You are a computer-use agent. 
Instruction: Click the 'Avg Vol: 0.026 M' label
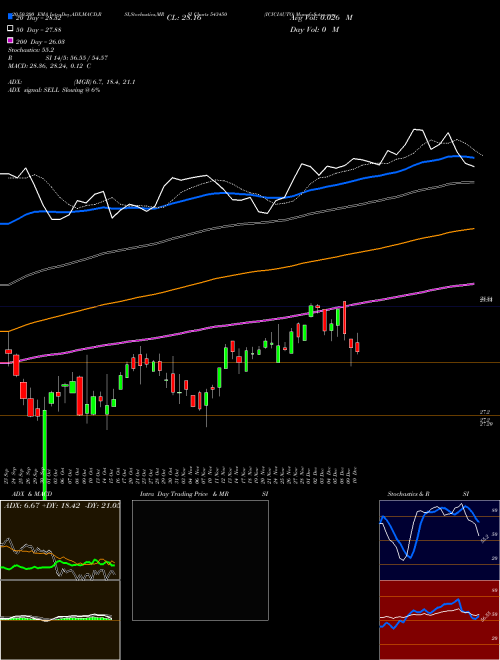321,18
